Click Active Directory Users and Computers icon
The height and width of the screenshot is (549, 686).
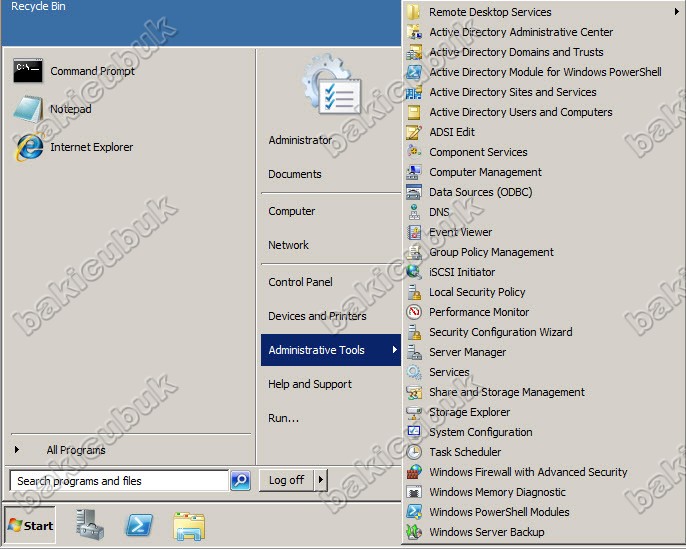pos(414,112)
